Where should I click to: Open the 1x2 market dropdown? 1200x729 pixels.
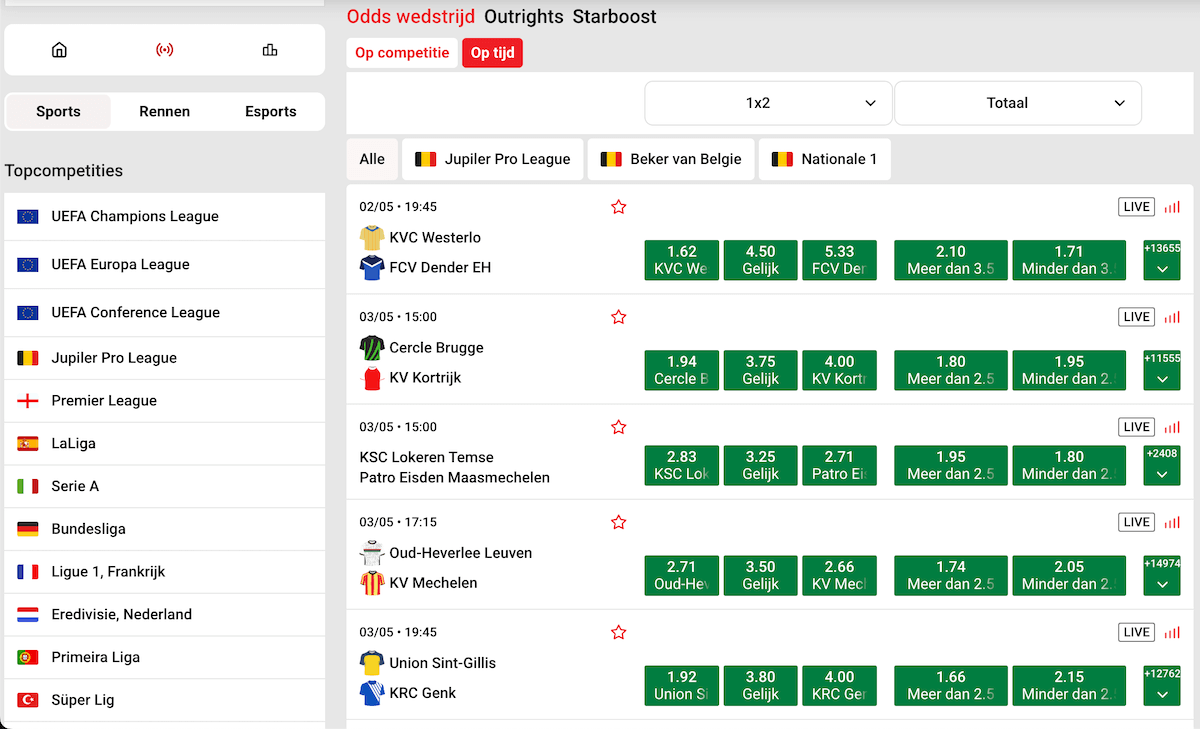point(767,102)
